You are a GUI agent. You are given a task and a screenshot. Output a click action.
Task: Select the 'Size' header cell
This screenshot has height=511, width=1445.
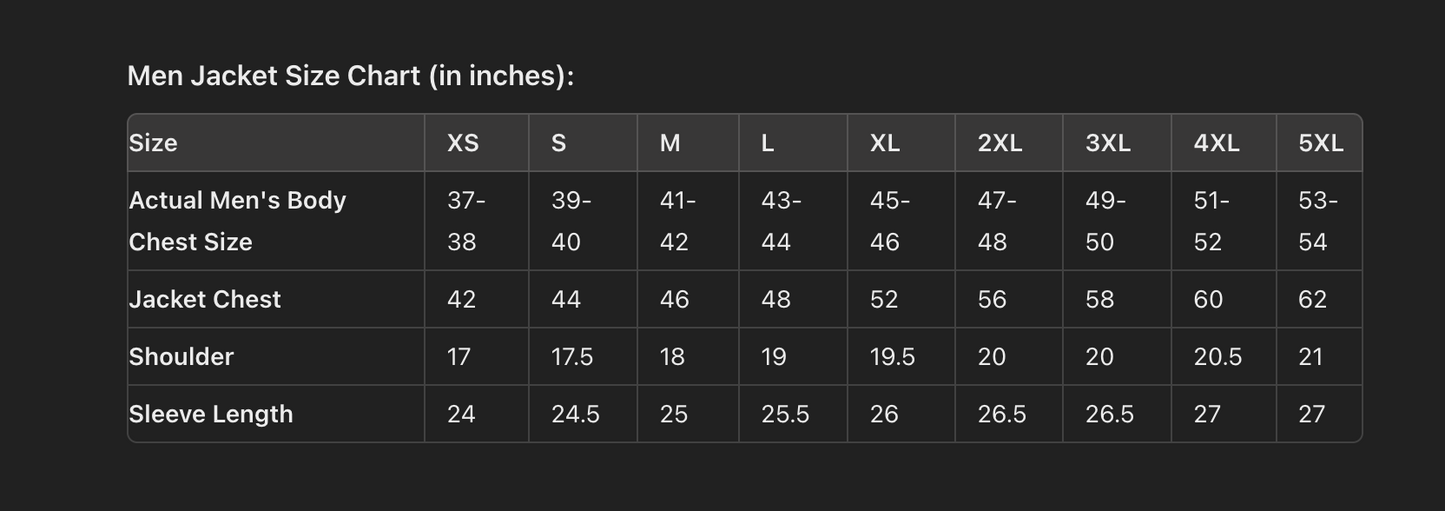(x=153, y=143)
